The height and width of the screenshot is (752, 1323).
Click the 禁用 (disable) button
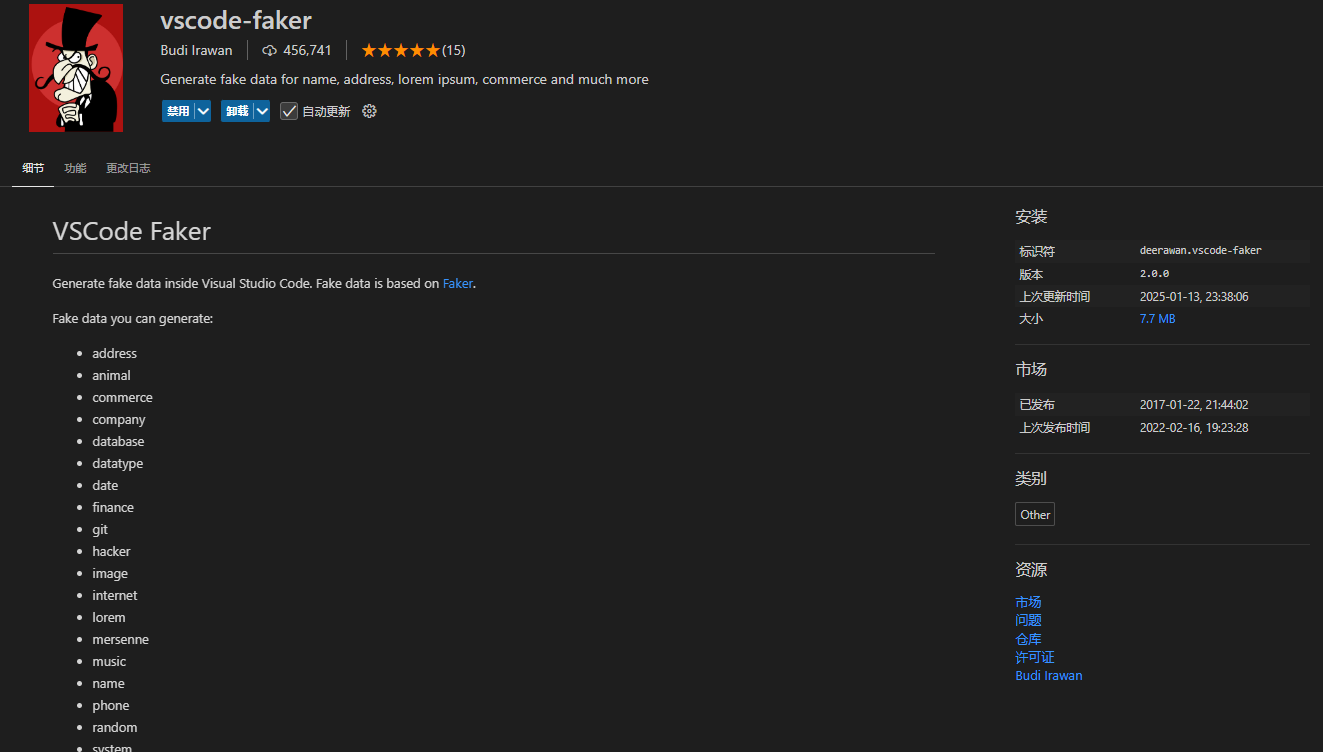pos(178,111)
